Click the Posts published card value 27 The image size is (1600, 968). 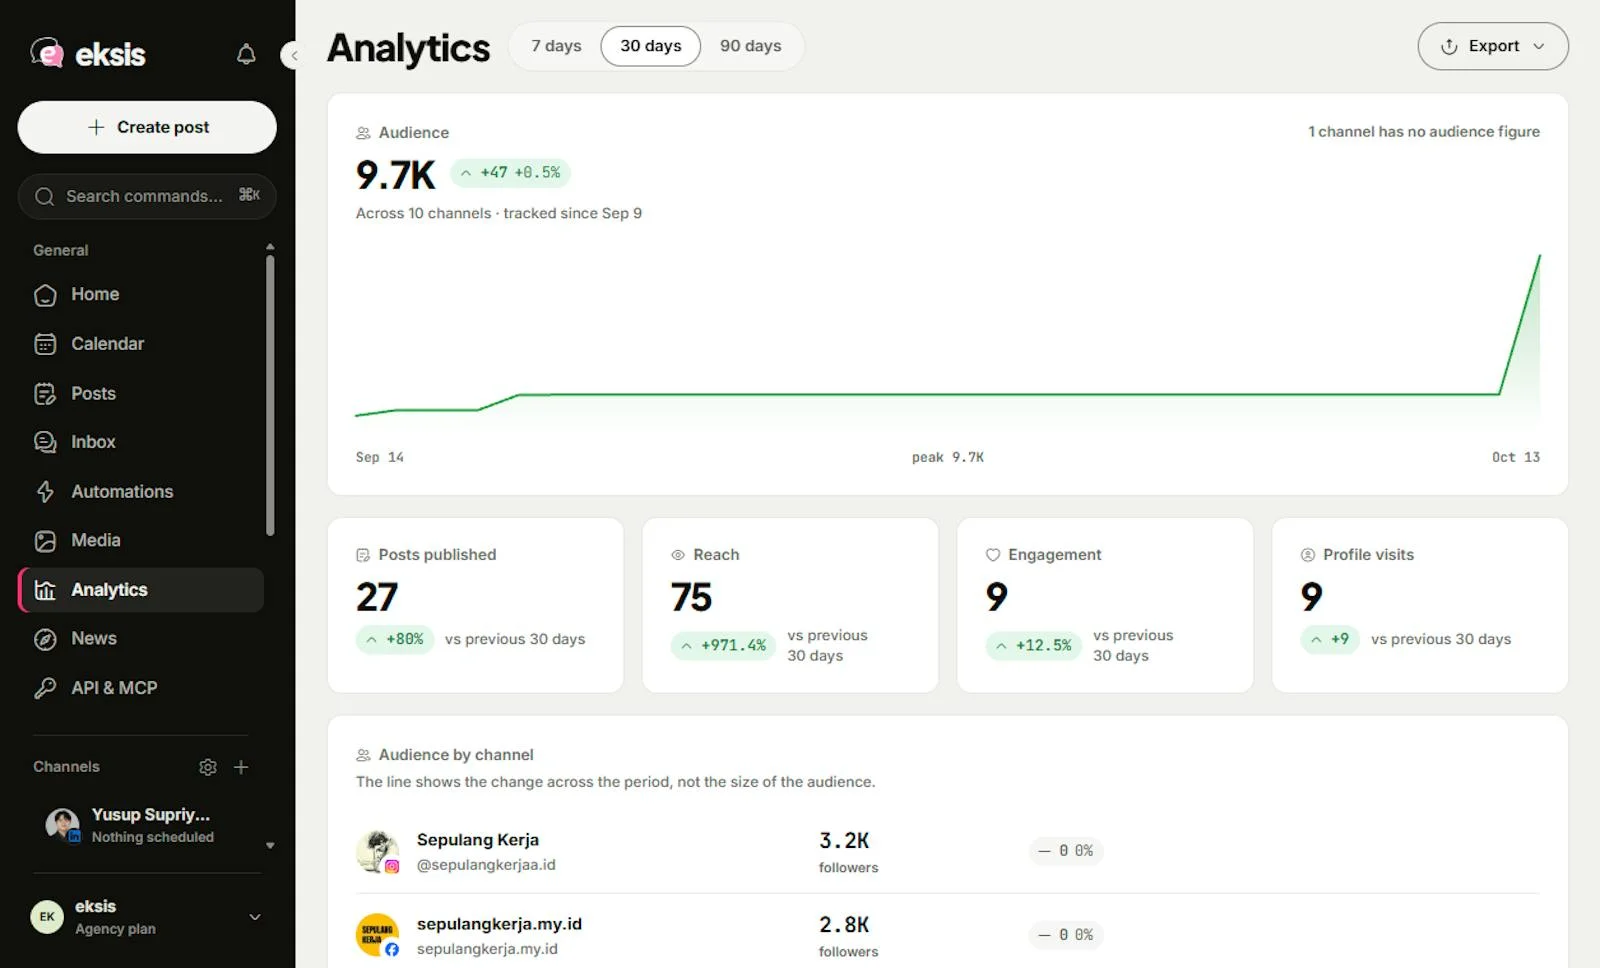point(377,597)
